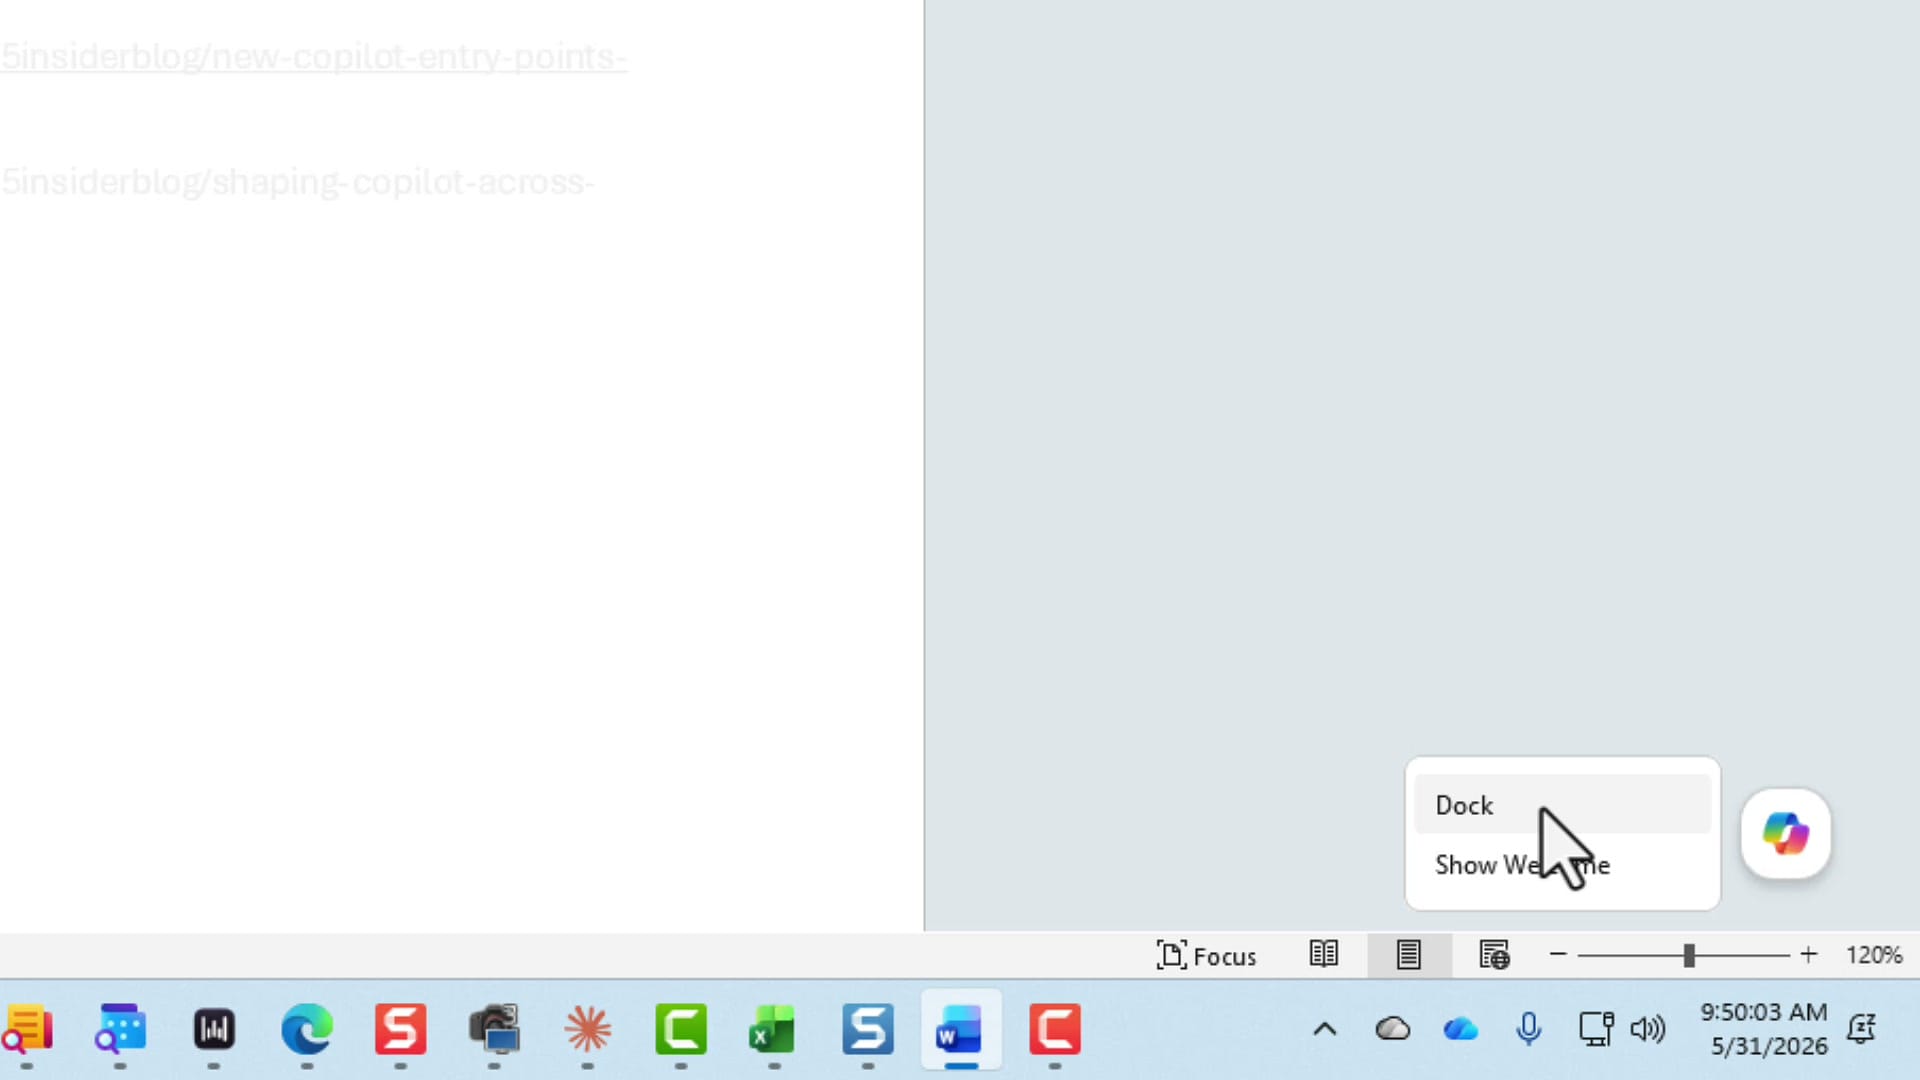Enable Focus mode in the status bar
Viewport: 1920px width, 1080px height.
tap(1206, 956)
